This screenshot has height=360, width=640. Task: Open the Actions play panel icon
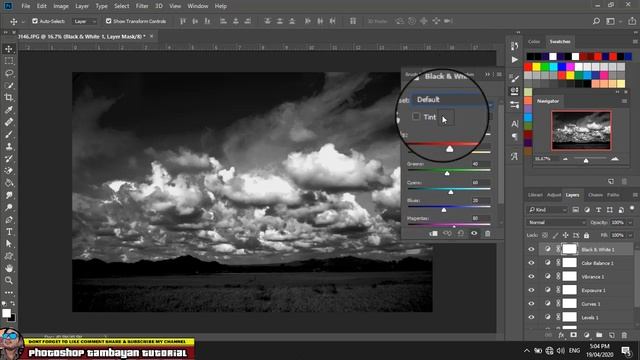click(x=514, y=60)
